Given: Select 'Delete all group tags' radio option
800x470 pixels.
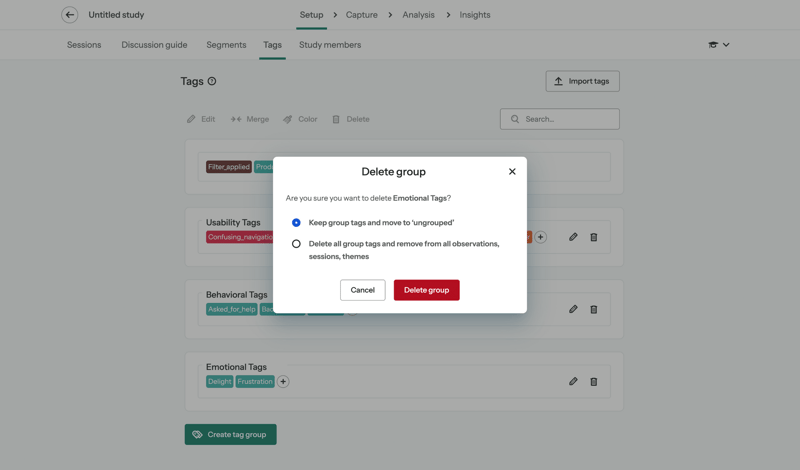Looking at the screenshot, I should [x=296, y=244].
